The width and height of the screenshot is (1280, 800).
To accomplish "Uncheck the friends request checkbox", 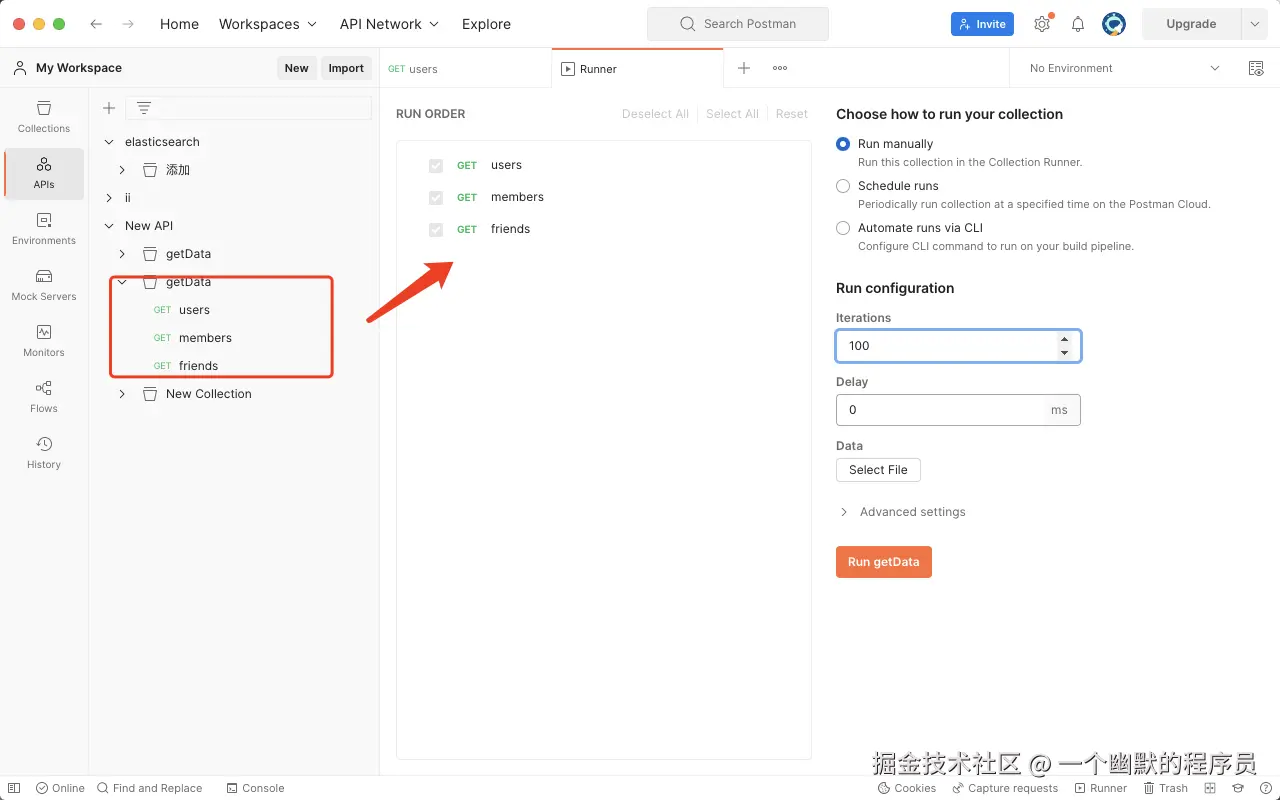I will click(x=436, y=229).
